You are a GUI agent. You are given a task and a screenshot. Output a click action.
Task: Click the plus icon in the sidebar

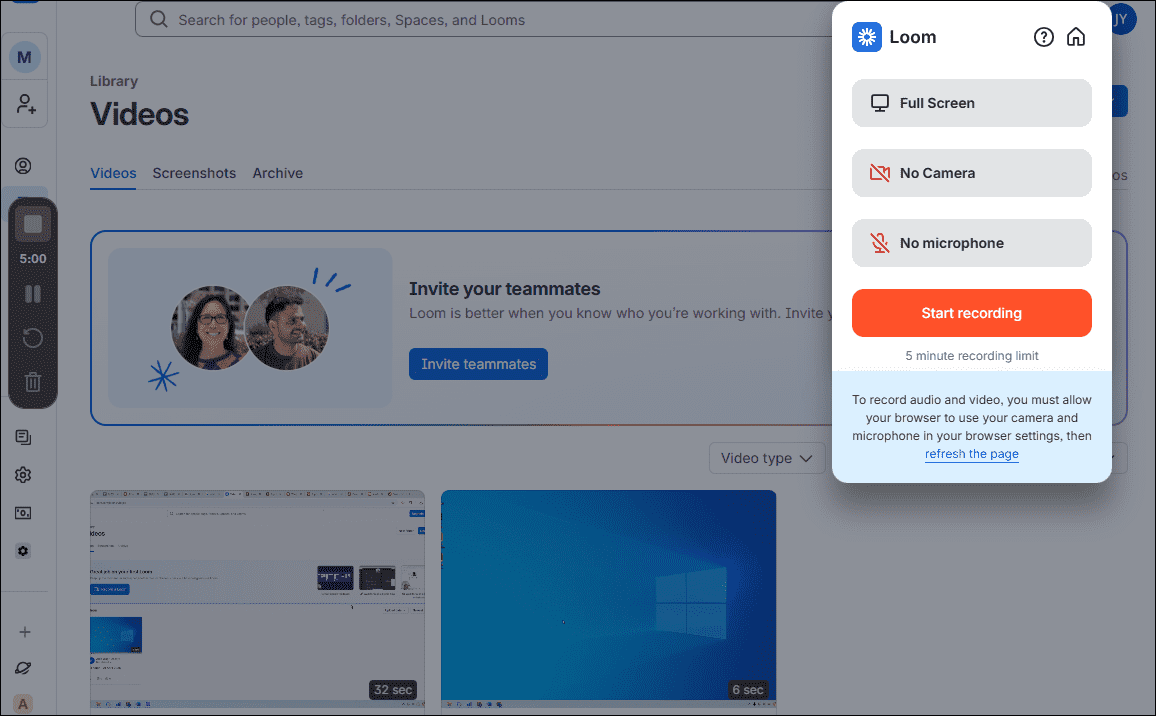tap(25, 632)
